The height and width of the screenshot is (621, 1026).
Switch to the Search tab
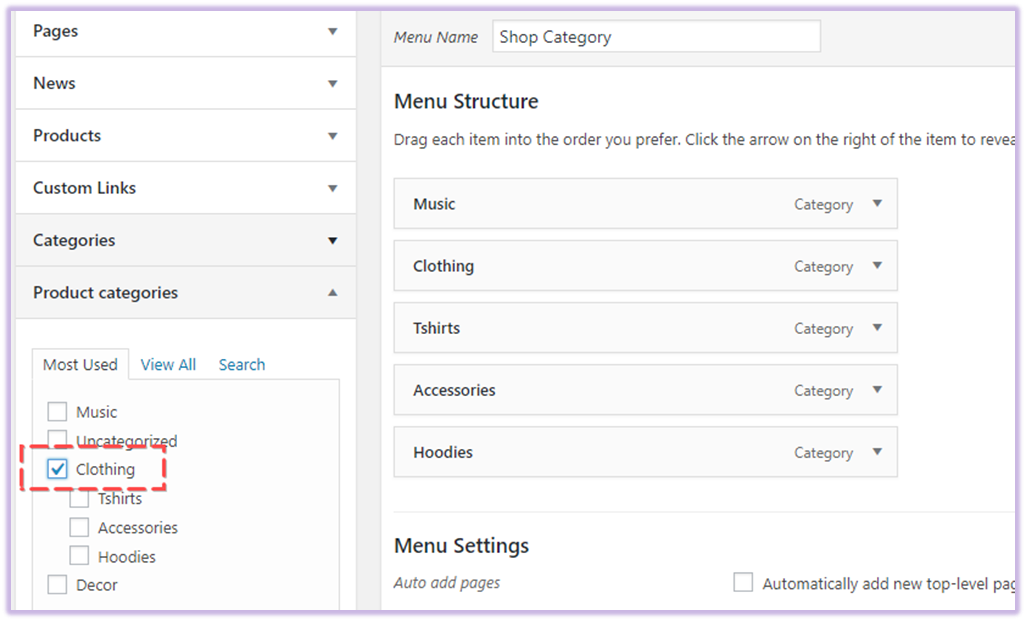(x=242, y=365)
